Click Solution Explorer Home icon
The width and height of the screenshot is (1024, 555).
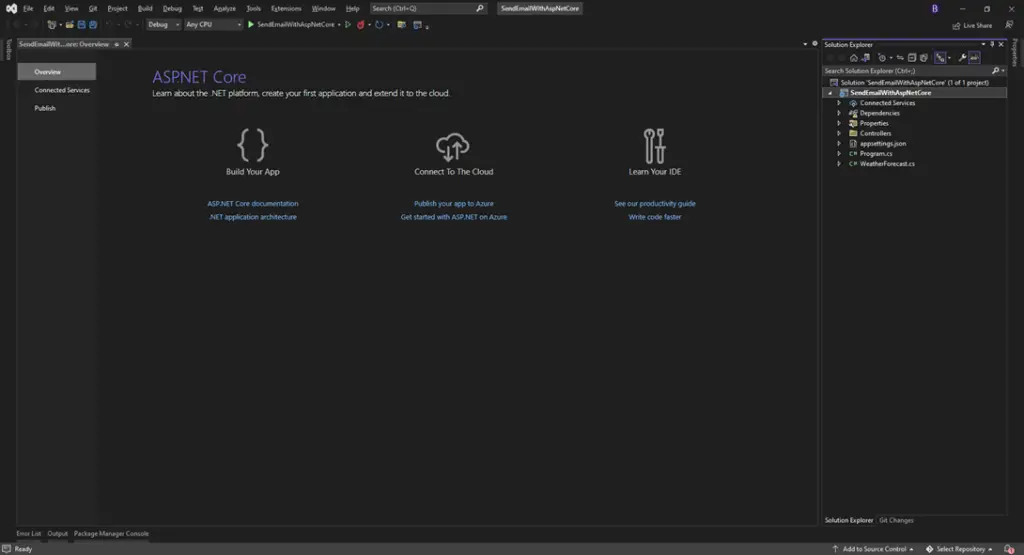(854, 57)
